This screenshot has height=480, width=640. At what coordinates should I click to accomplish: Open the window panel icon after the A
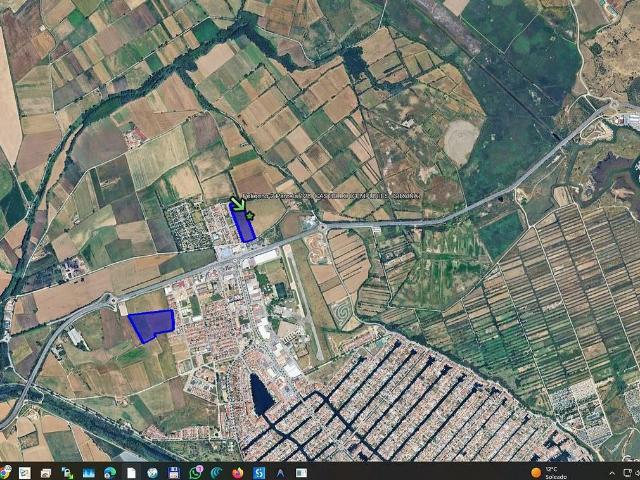pos(302,473)
